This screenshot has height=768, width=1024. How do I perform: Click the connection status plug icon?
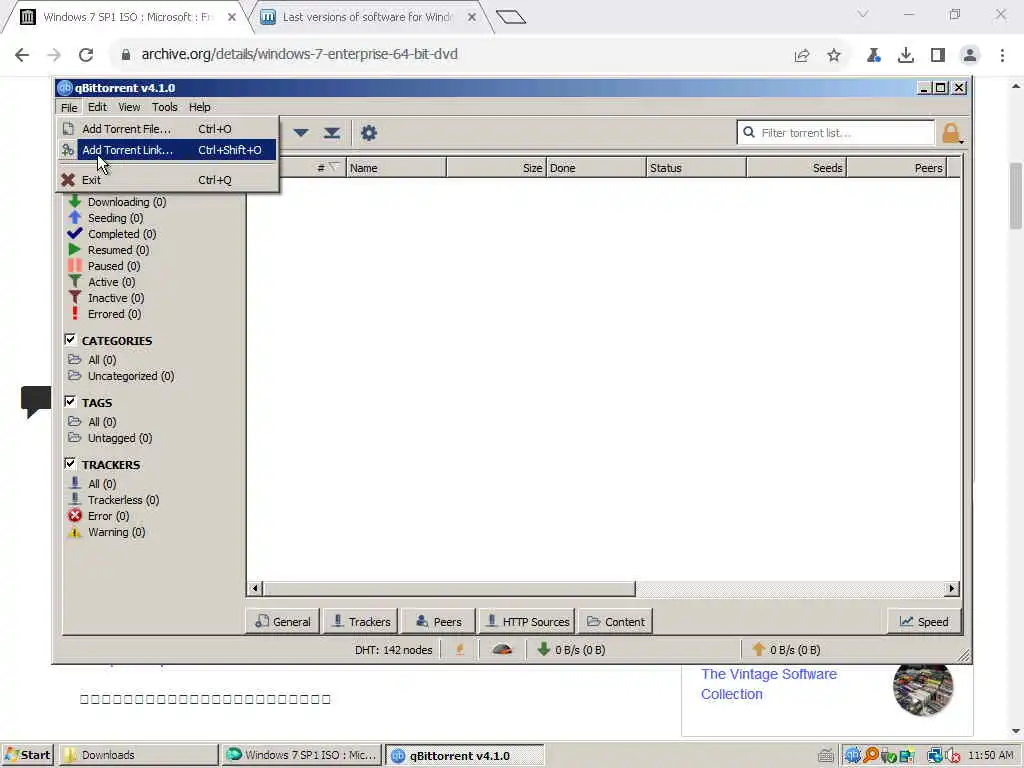pyautogui.click(x=460, y=650)
